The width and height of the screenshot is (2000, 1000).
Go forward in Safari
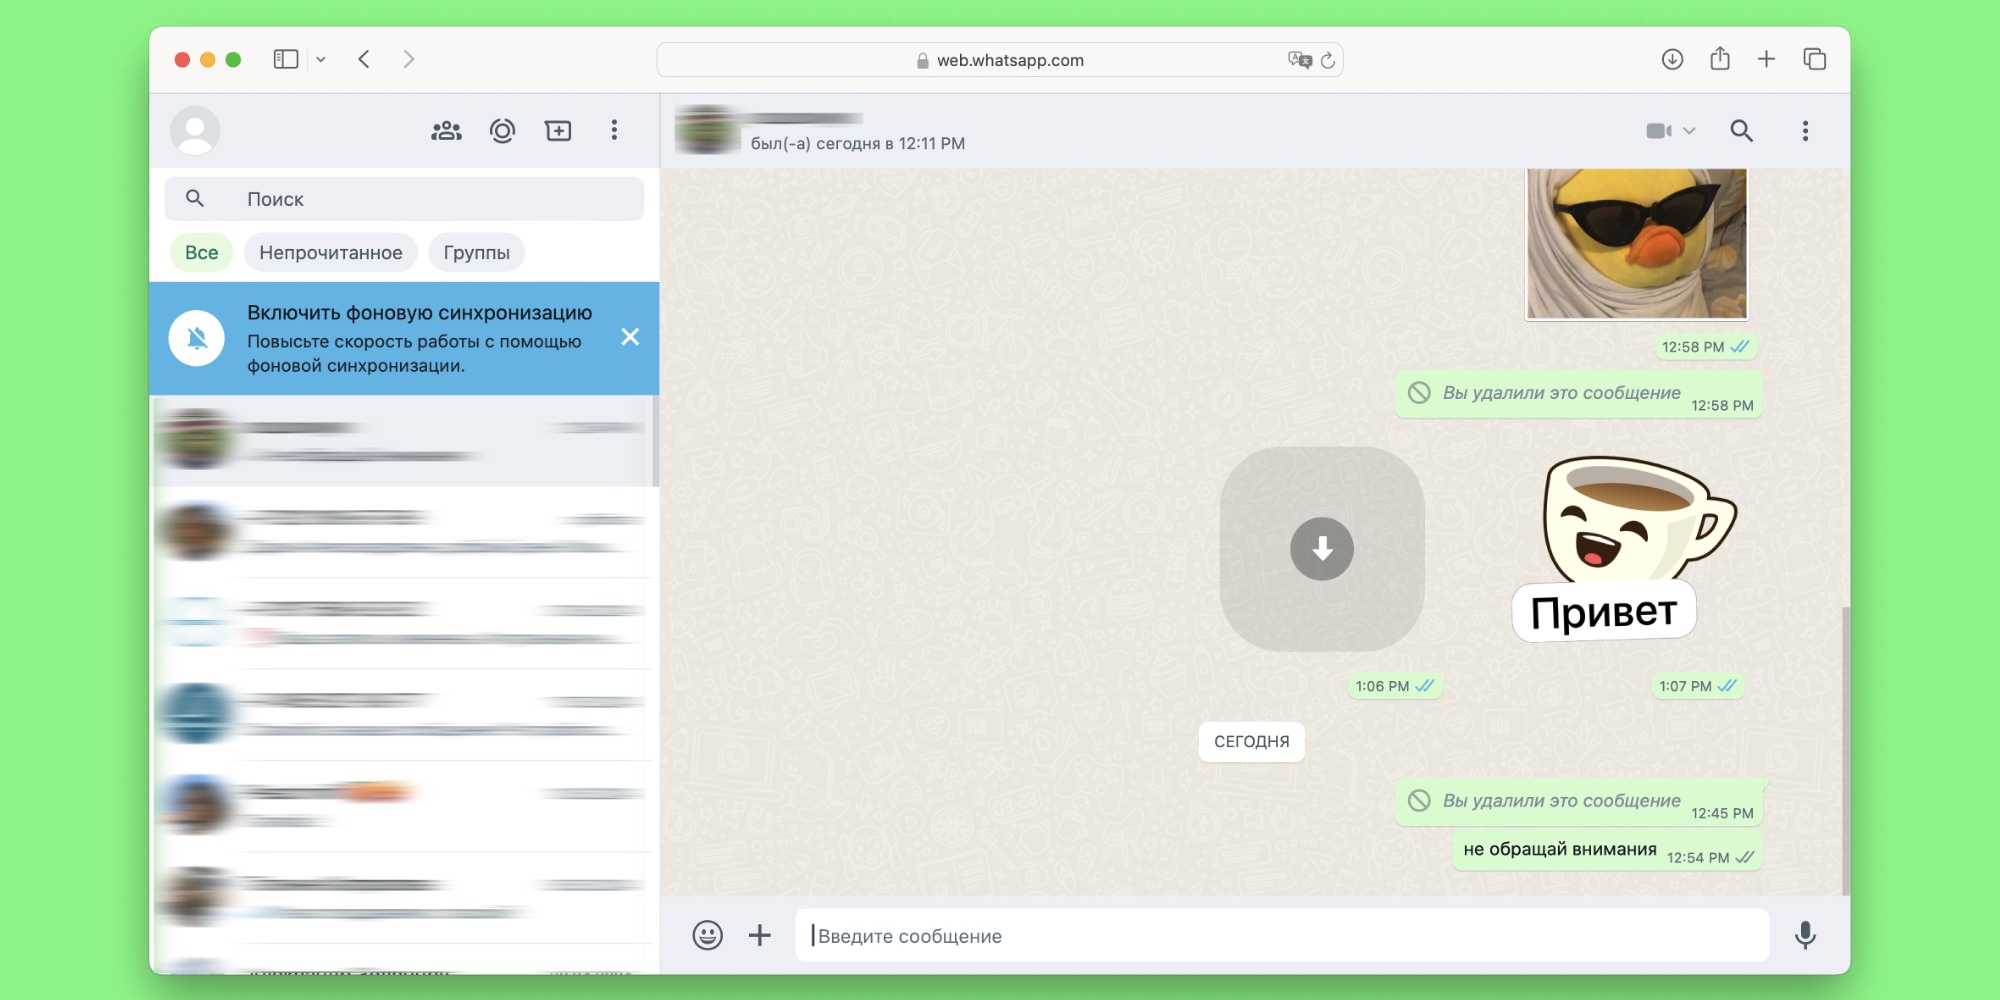408,59
